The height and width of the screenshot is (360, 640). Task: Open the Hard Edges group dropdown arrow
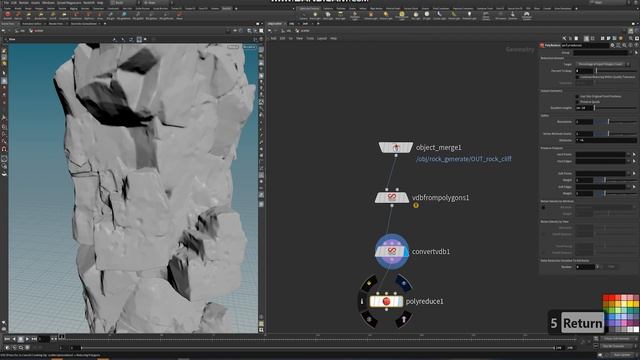[629, 161]
